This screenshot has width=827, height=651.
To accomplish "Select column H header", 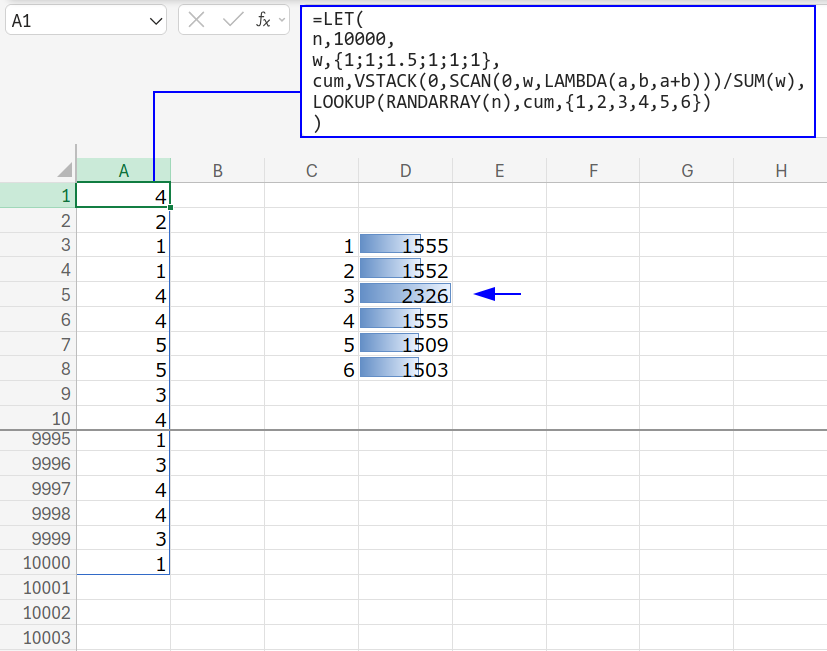I will 781,171.
